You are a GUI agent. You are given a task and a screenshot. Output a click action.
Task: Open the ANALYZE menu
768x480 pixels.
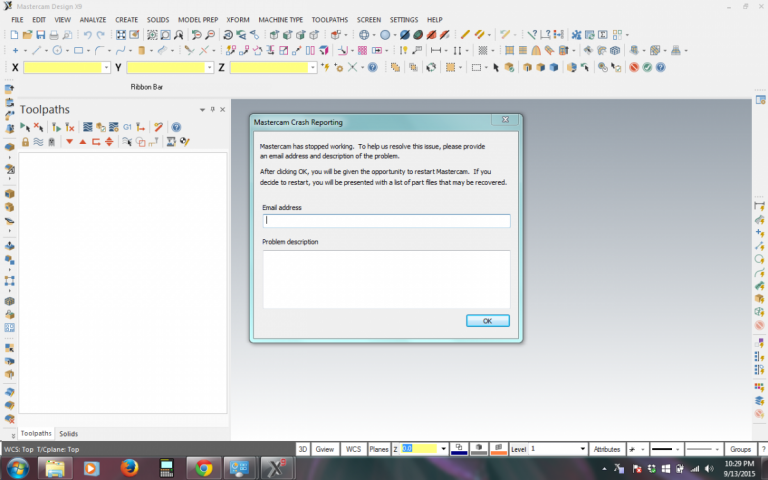93,20
